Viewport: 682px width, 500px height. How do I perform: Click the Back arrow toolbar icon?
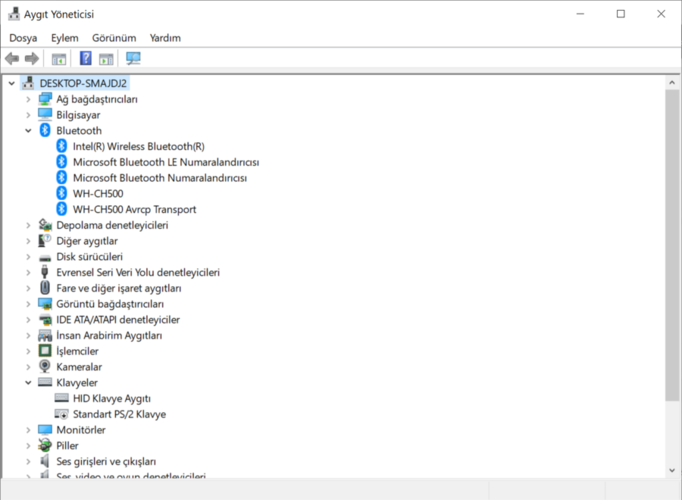point(12,58)
